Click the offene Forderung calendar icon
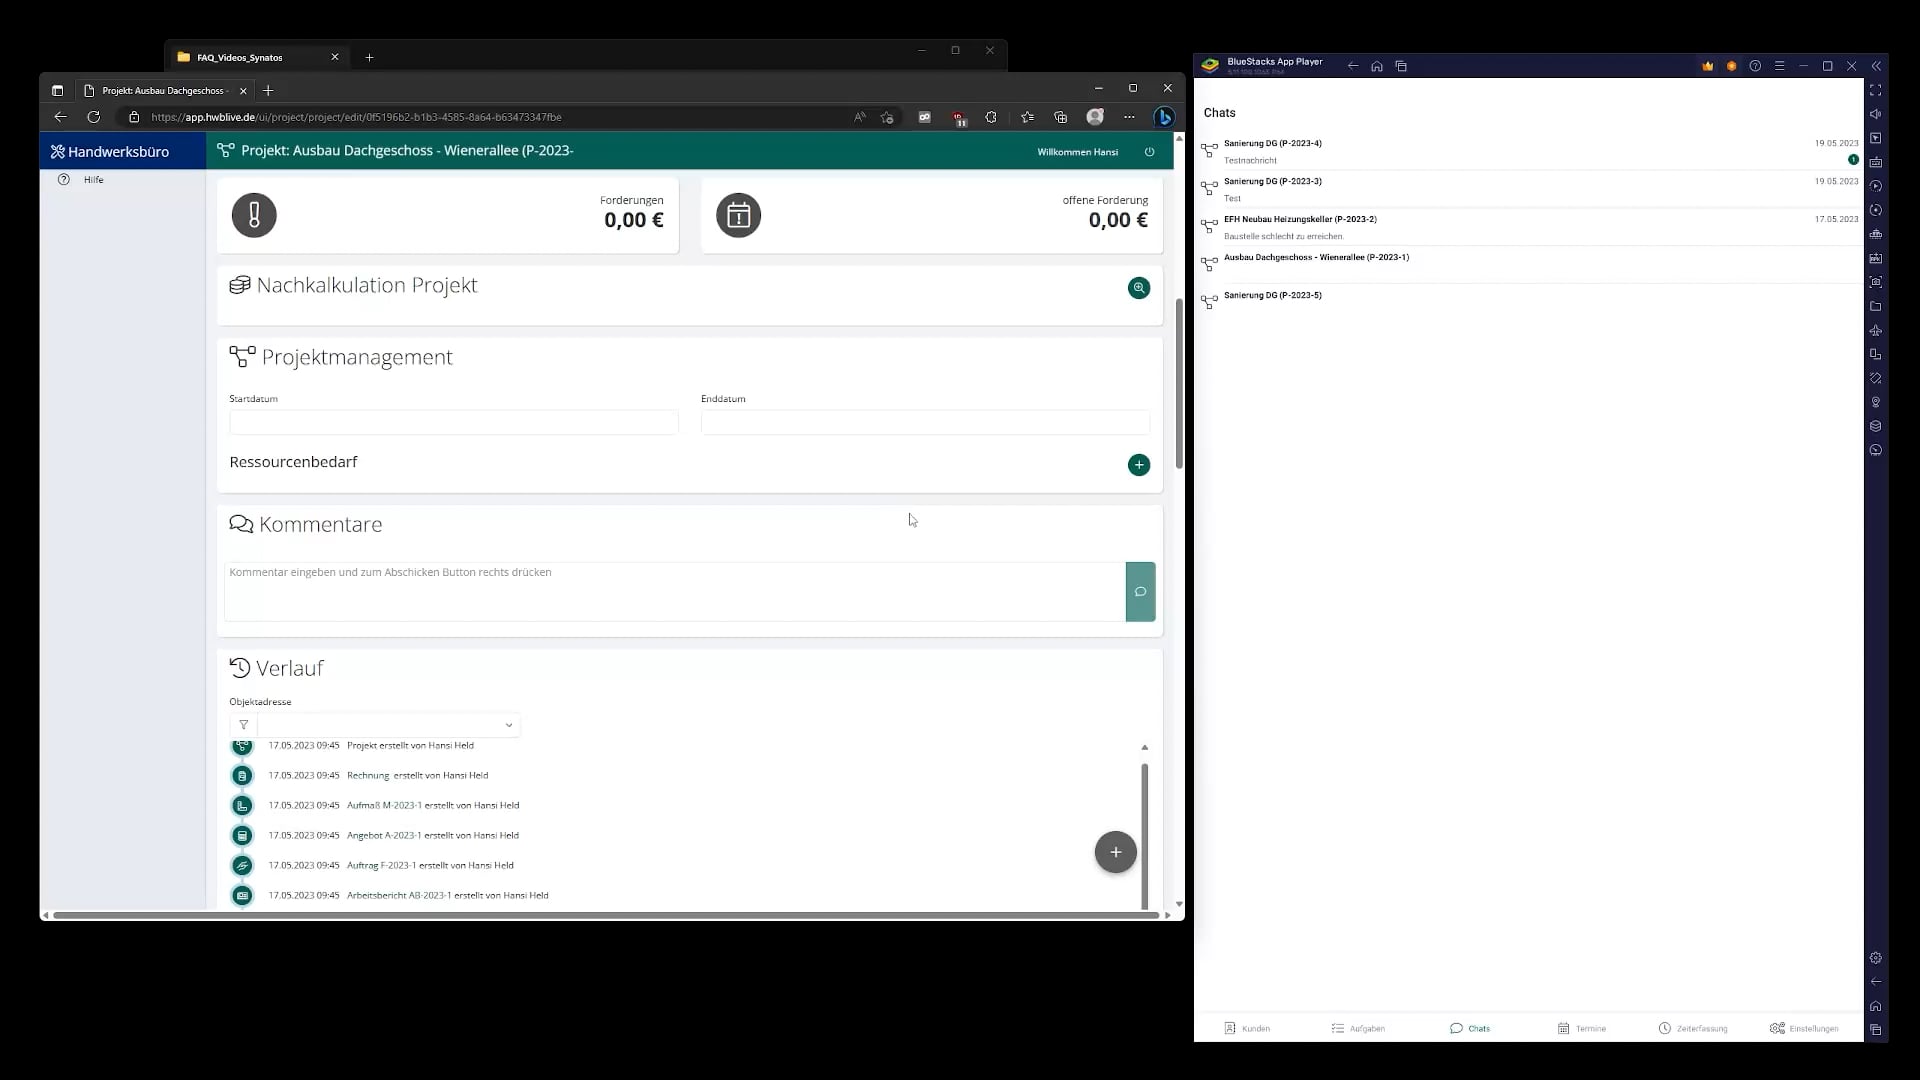Viewport: 1920px width, 1080px height. click(738, 215)
